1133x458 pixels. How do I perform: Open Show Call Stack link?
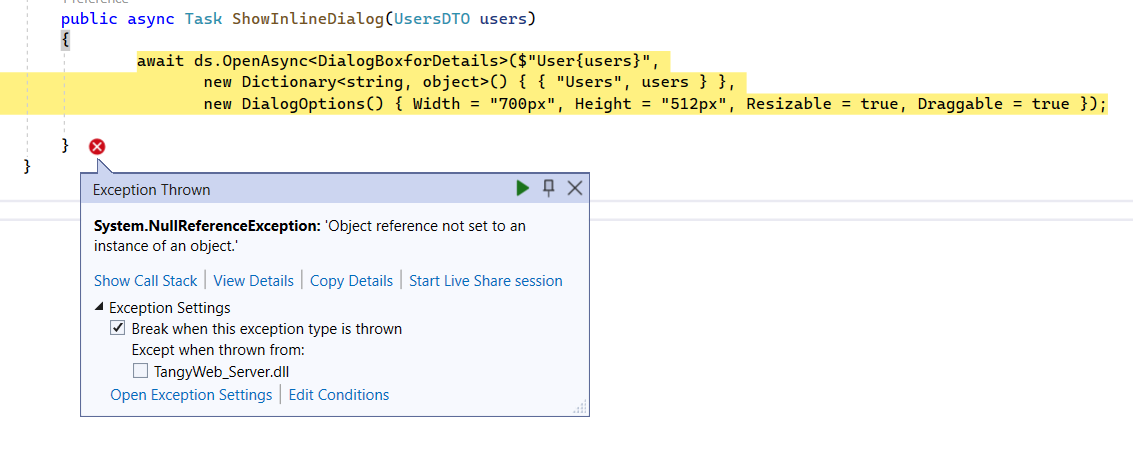[145, 281]
